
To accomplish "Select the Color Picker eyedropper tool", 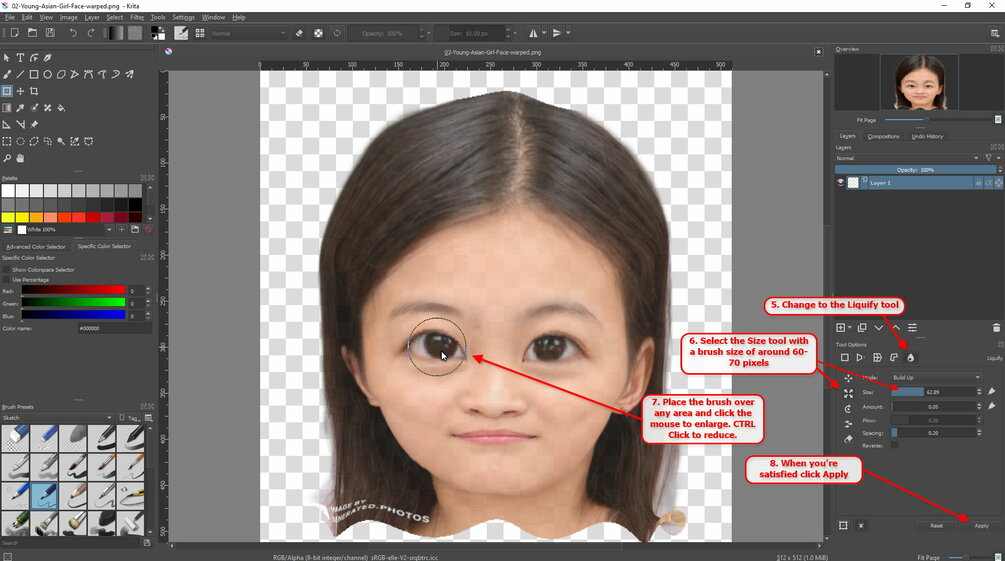I will click(20, 108).
